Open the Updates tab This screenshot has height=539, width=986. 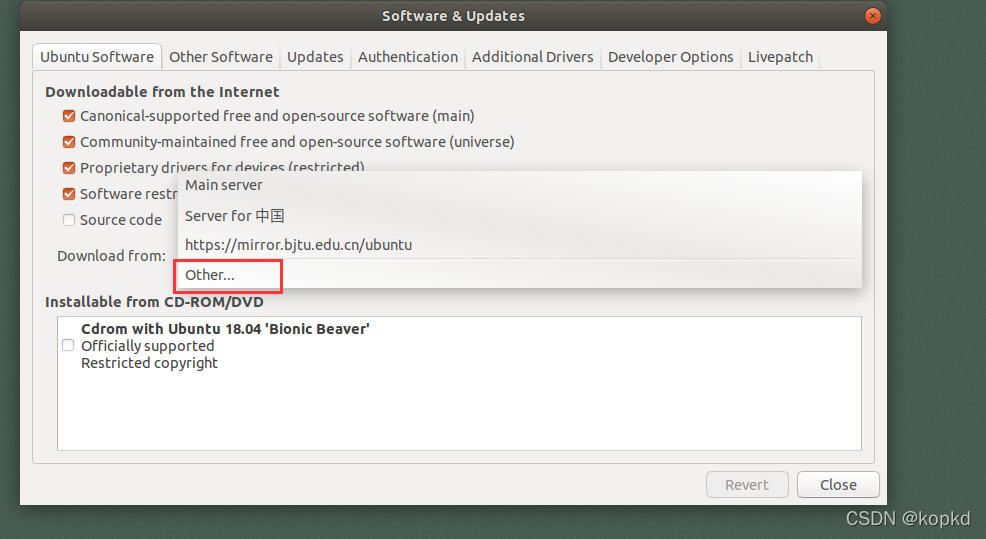click(315, 57)
